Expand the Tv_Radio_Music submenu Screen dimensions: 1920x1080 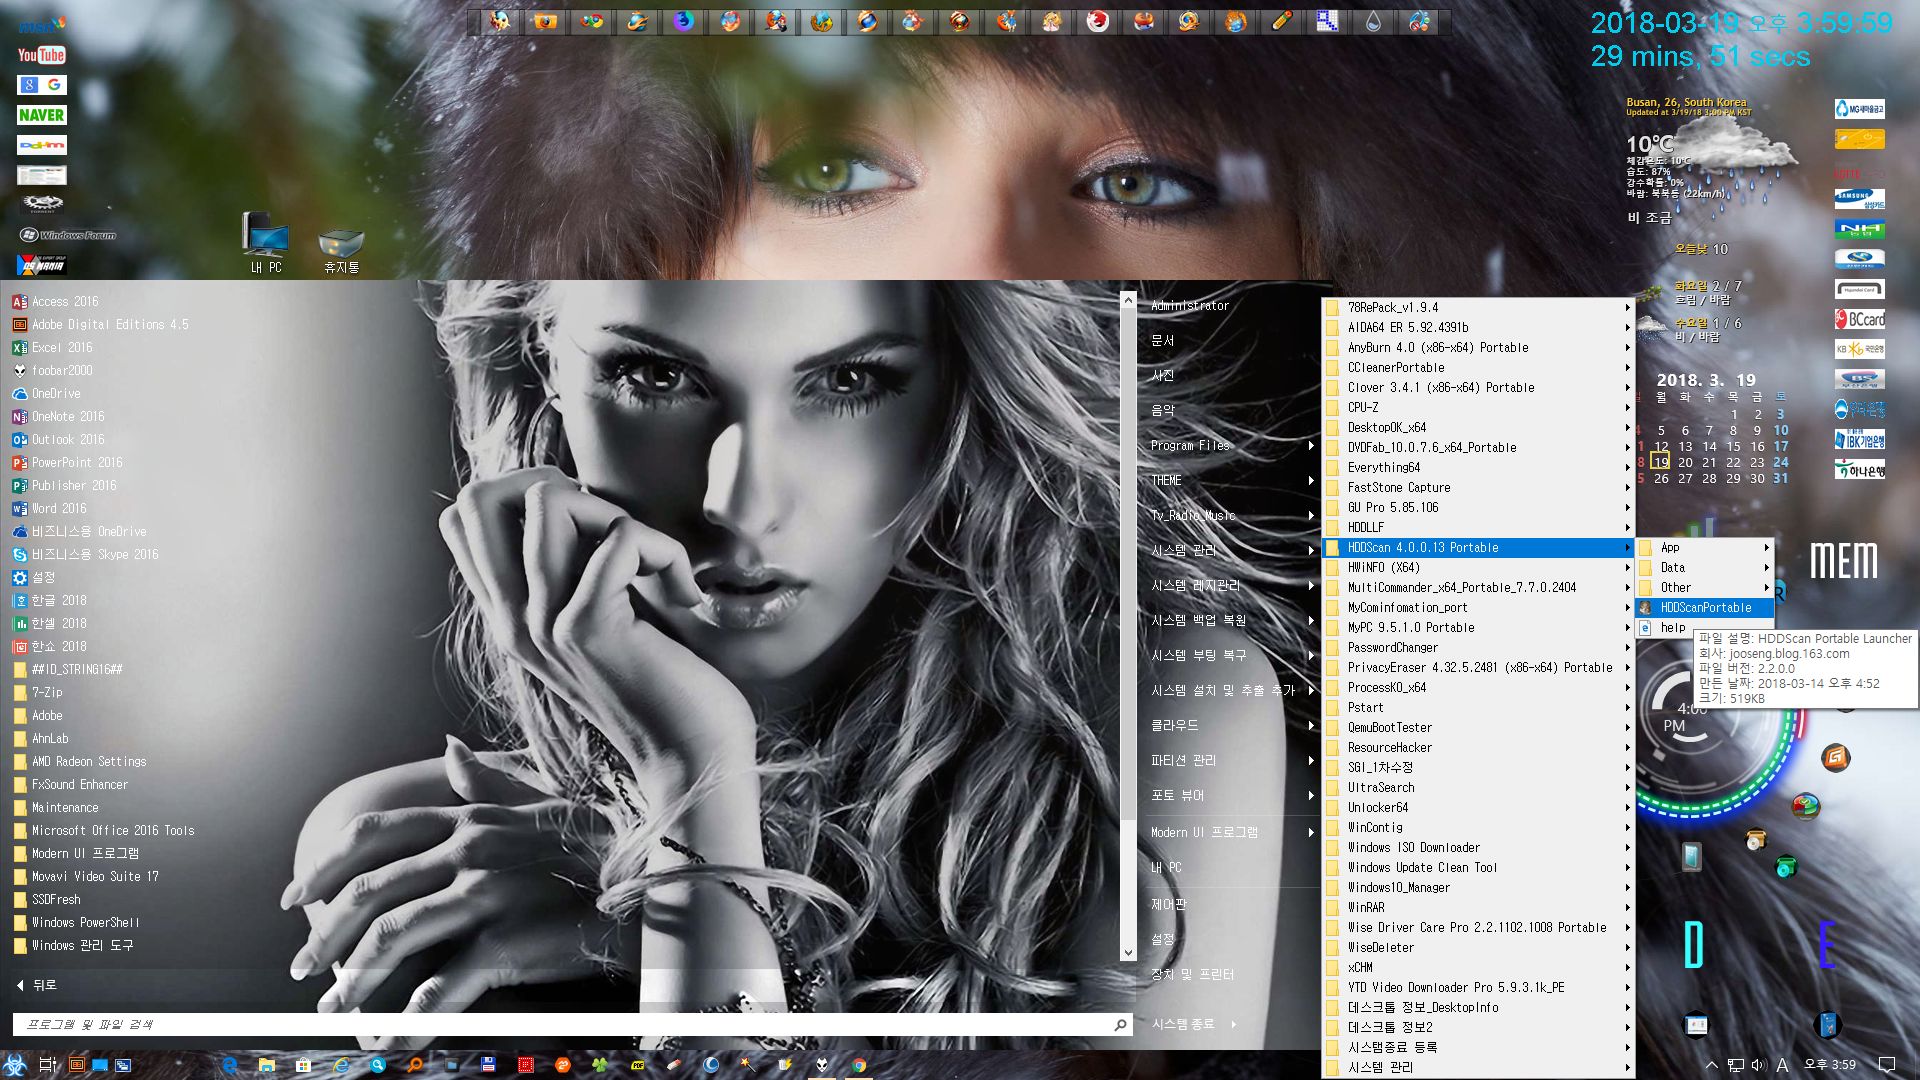1232,515
